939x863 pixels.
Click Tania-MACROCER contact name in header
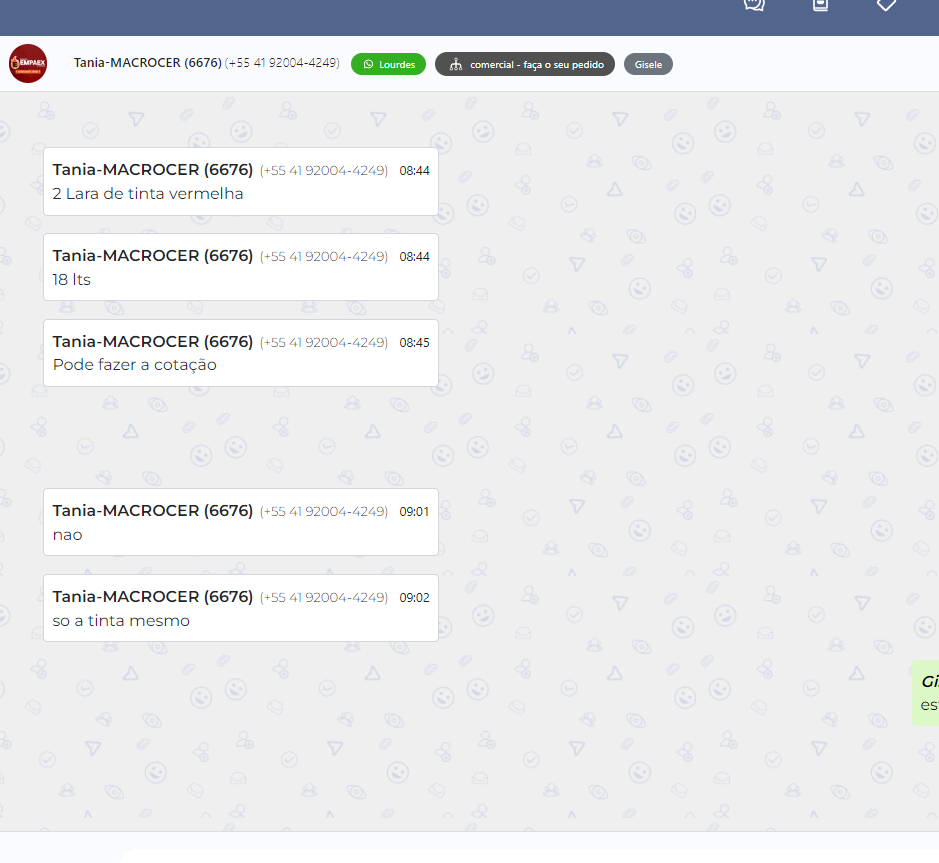147,63
